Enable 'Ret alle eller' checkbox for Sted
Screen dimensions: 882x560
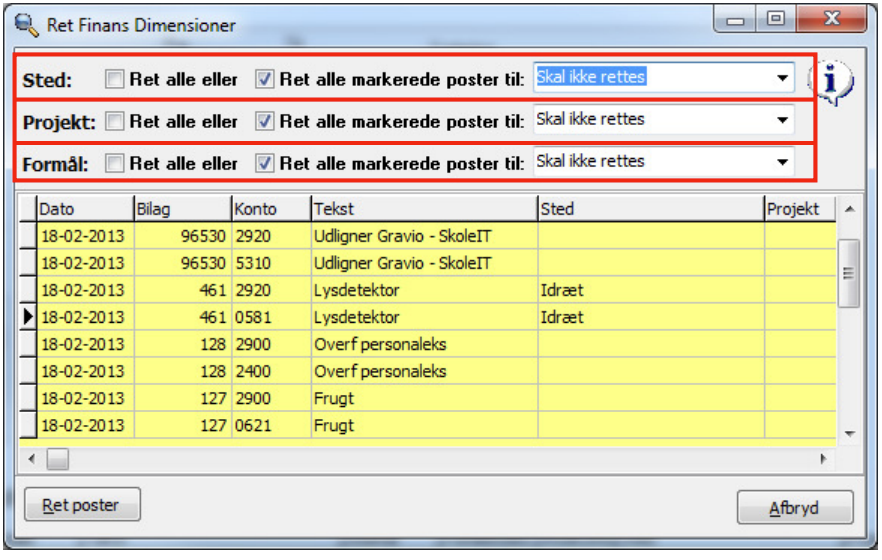pyautogui.click(x=116, y=79)
